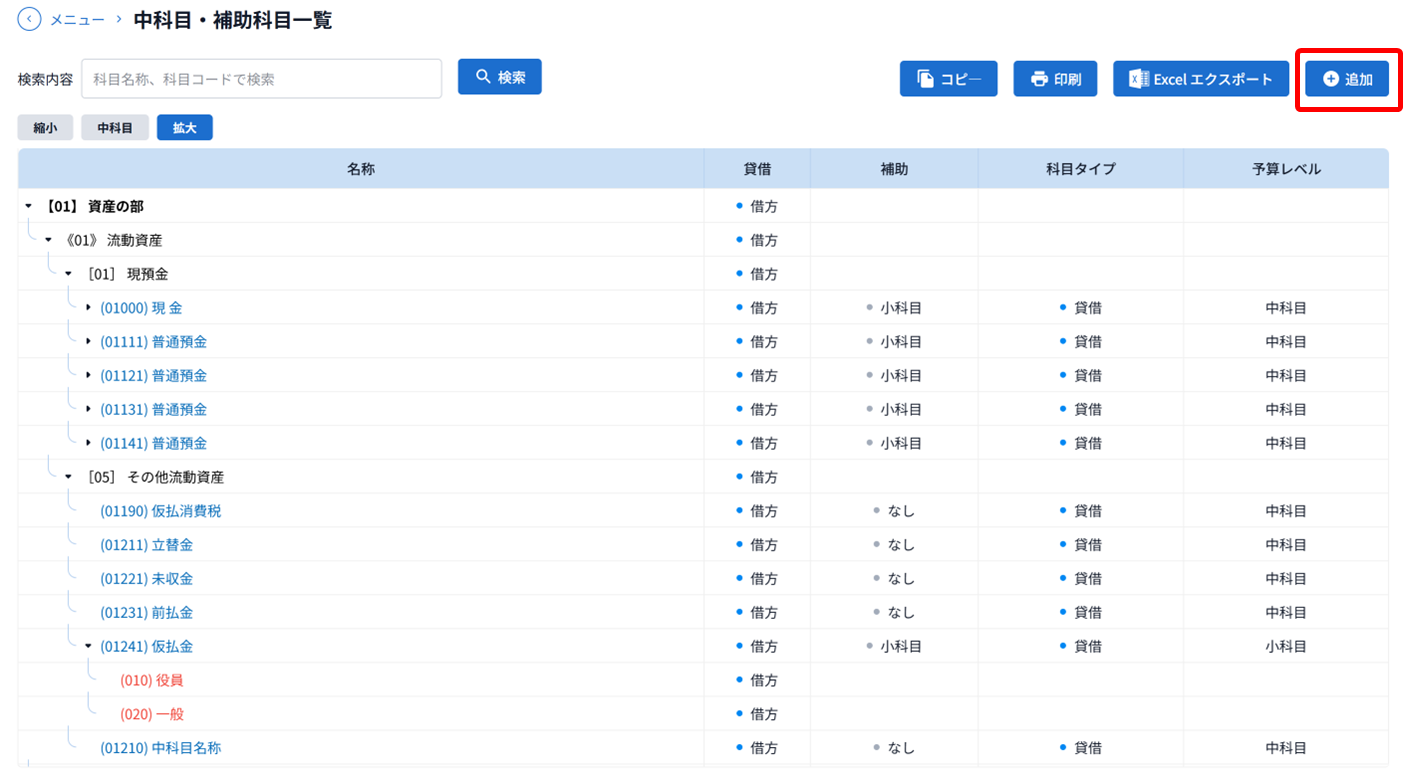This screenshot has height=779, width=1403.
Task: Click 中科目 budget level in 立替金 row
Action: (1286, 545)
